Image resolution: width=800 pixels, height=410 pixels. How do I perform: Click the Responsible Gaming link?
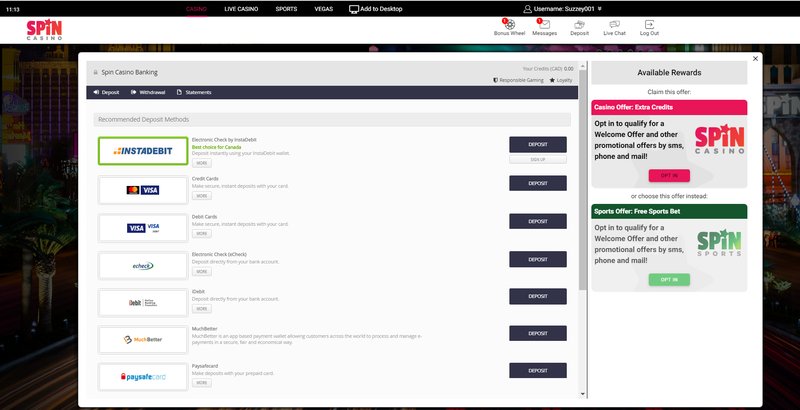[521, 80]
